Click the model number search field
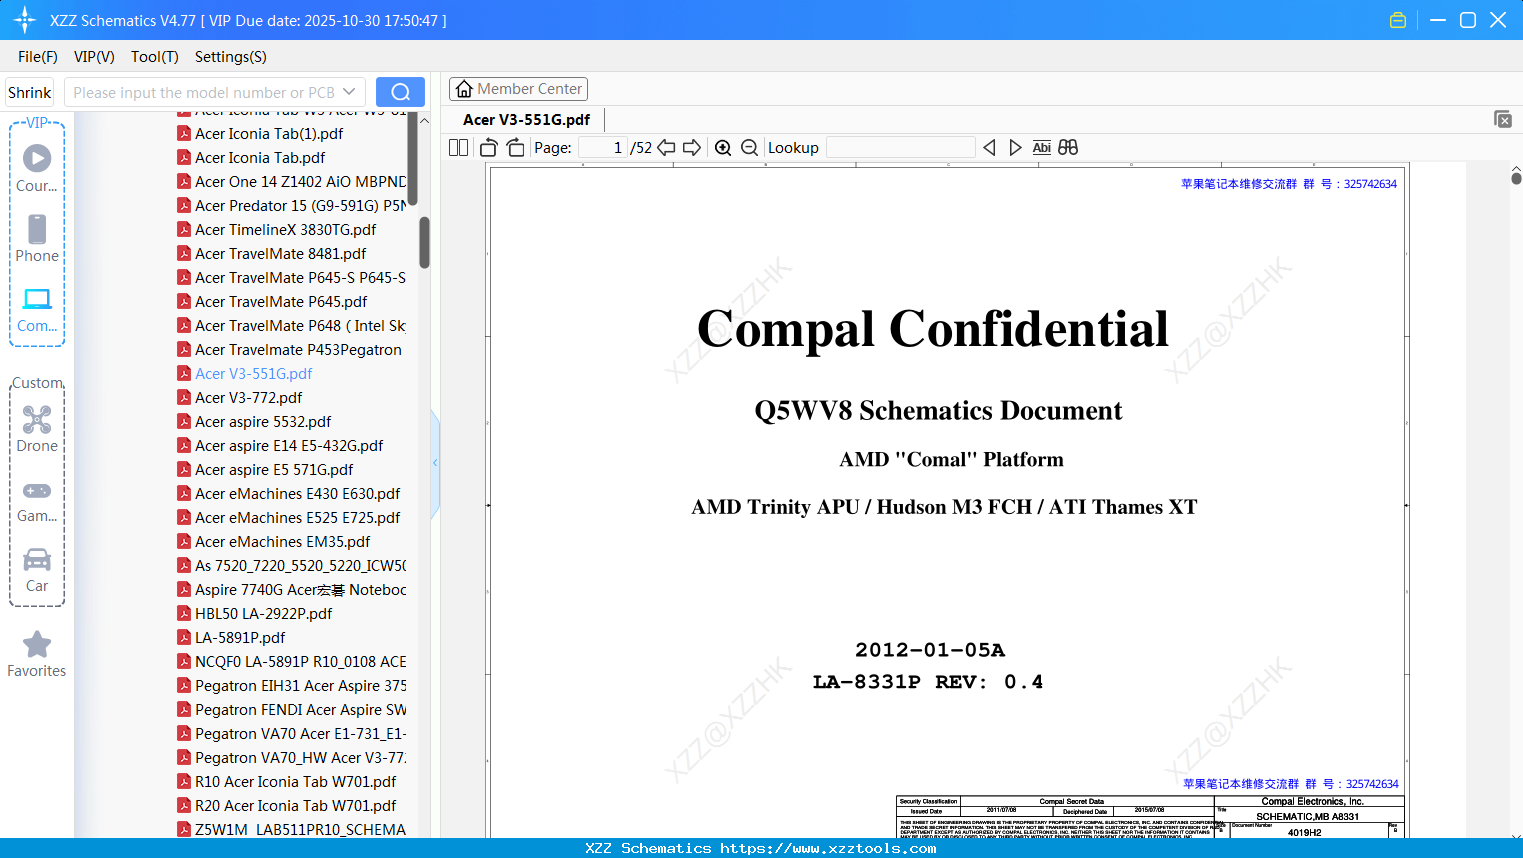The height and width of the screenshot is (858, 1523). tap(203, 92)
